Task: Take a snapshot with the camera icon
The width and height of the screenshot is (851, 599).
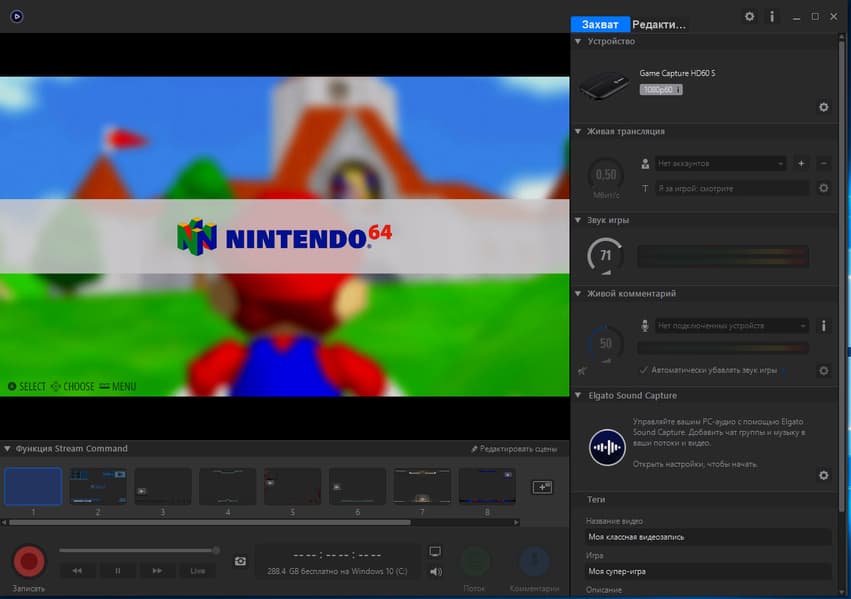Action: click(240, 561)
